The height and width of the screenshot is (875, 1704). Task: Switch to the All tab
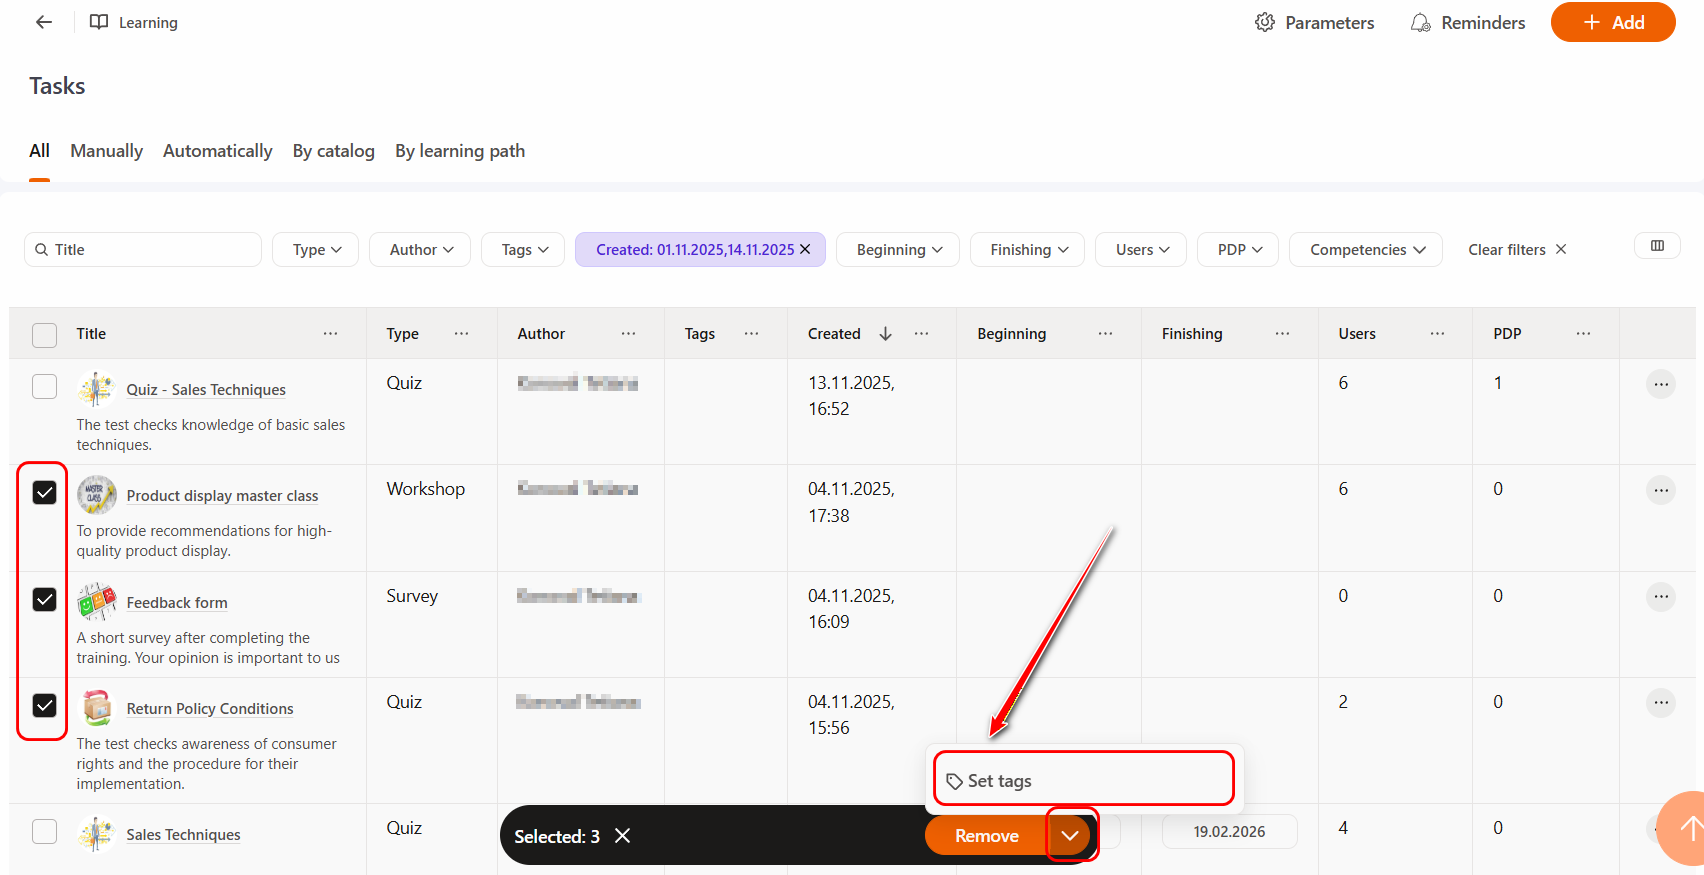[39, 151]
